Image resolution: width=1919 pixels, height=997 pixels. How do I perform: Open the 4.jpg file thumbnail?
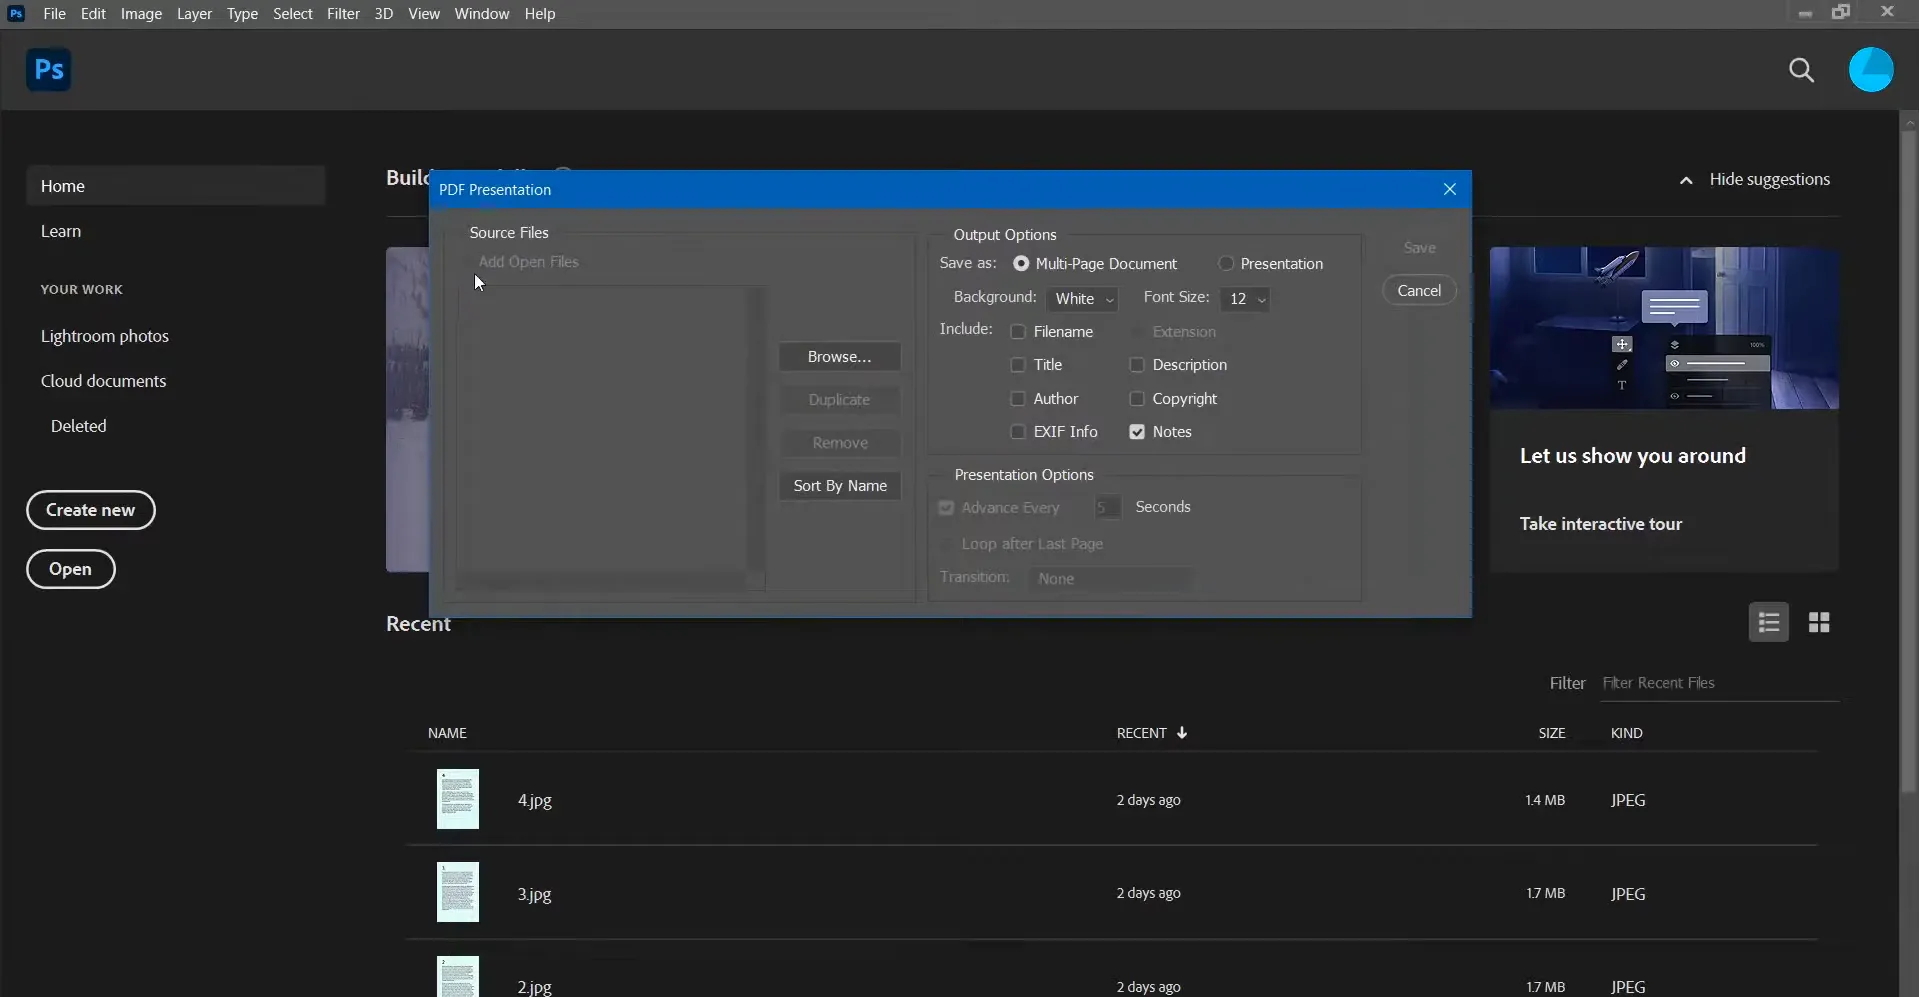(458, 799)
